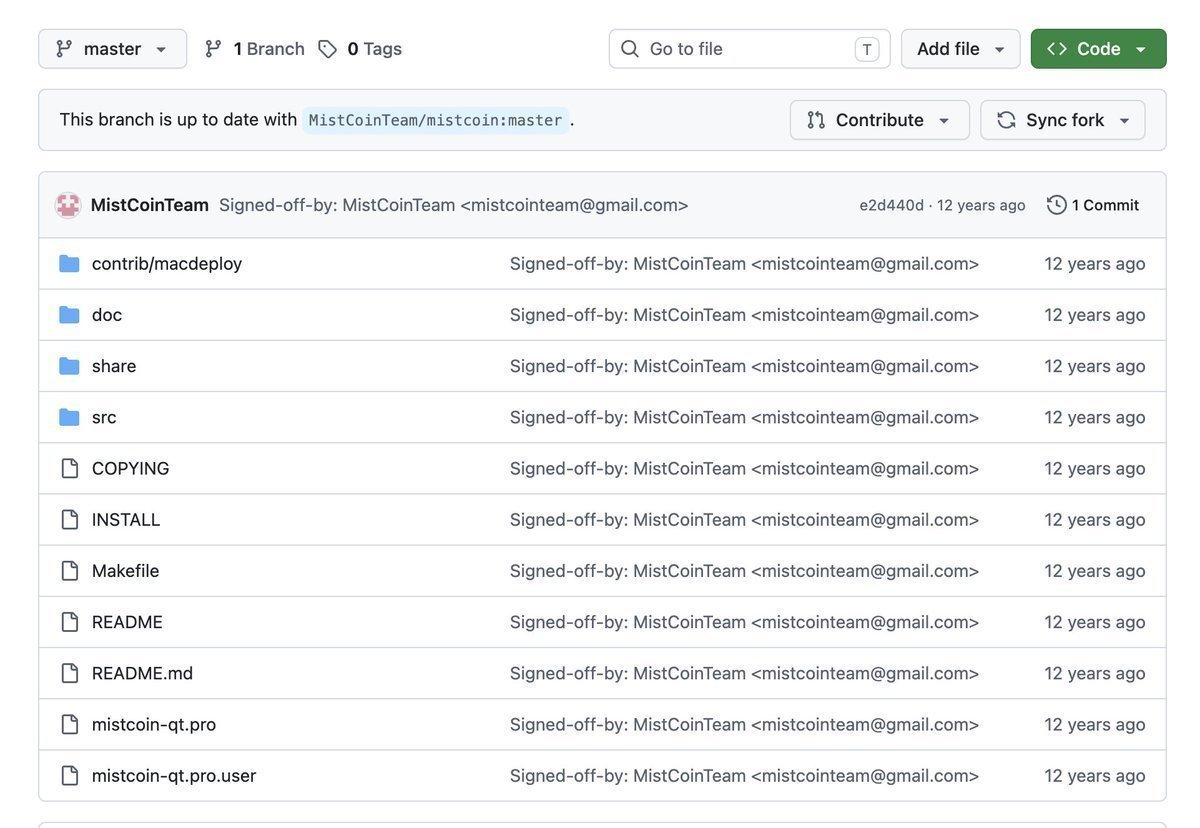This screenshot has height=828, width=1200.
Task: Click the tag icon next to 0 Tags
Action: coord(327,49)
